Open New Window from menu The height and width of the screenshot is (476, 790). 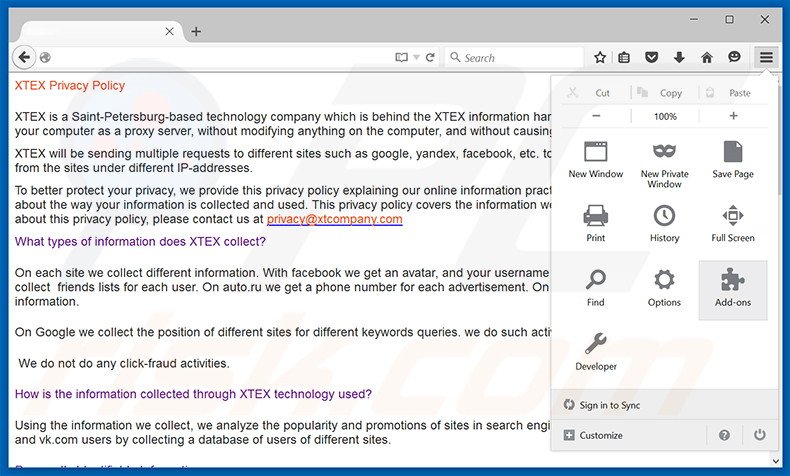[596, 160]
